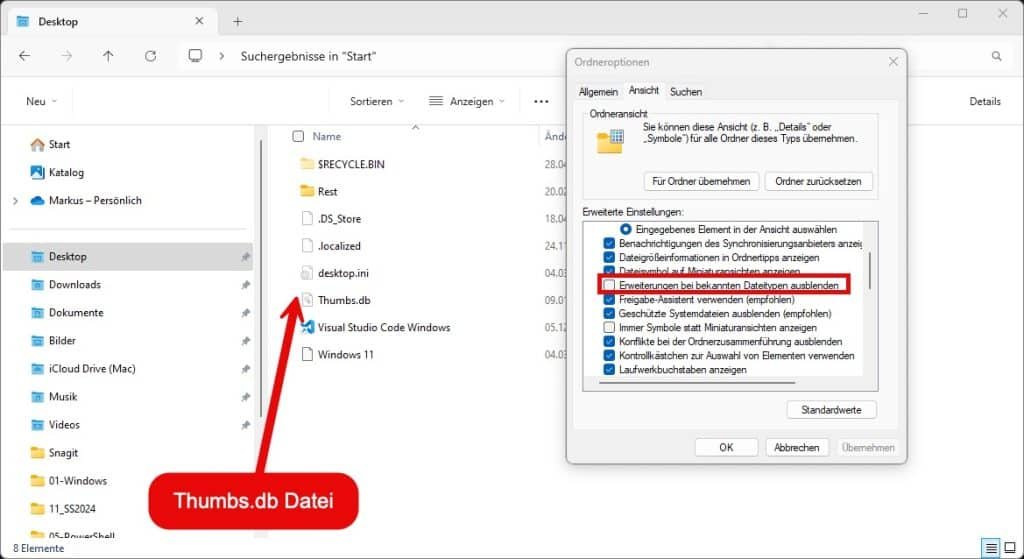Switch to large icons view in status bar
1024x559 pixels.
click(x=1010, y=548)
